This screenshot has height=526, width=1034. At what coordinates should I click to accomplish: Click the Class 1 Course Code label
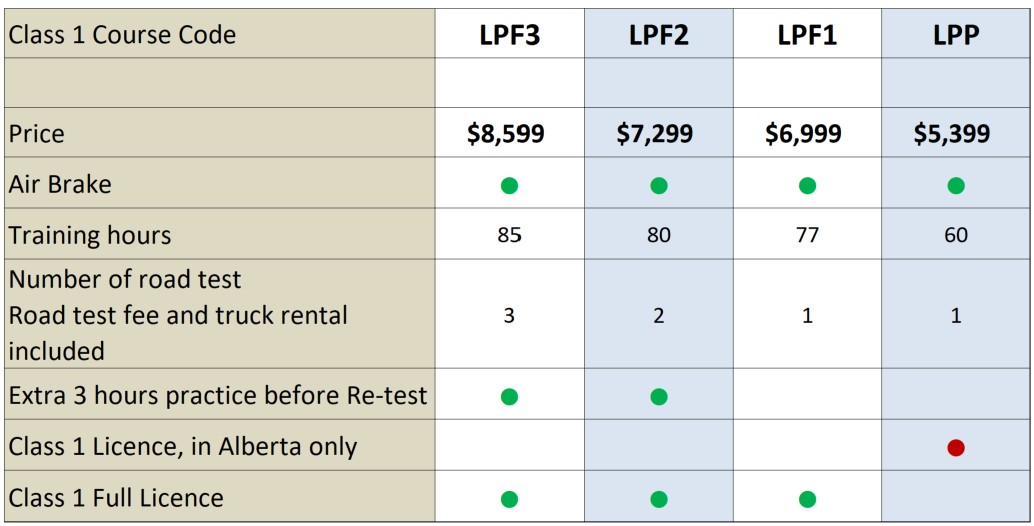(x=122, y=35)
